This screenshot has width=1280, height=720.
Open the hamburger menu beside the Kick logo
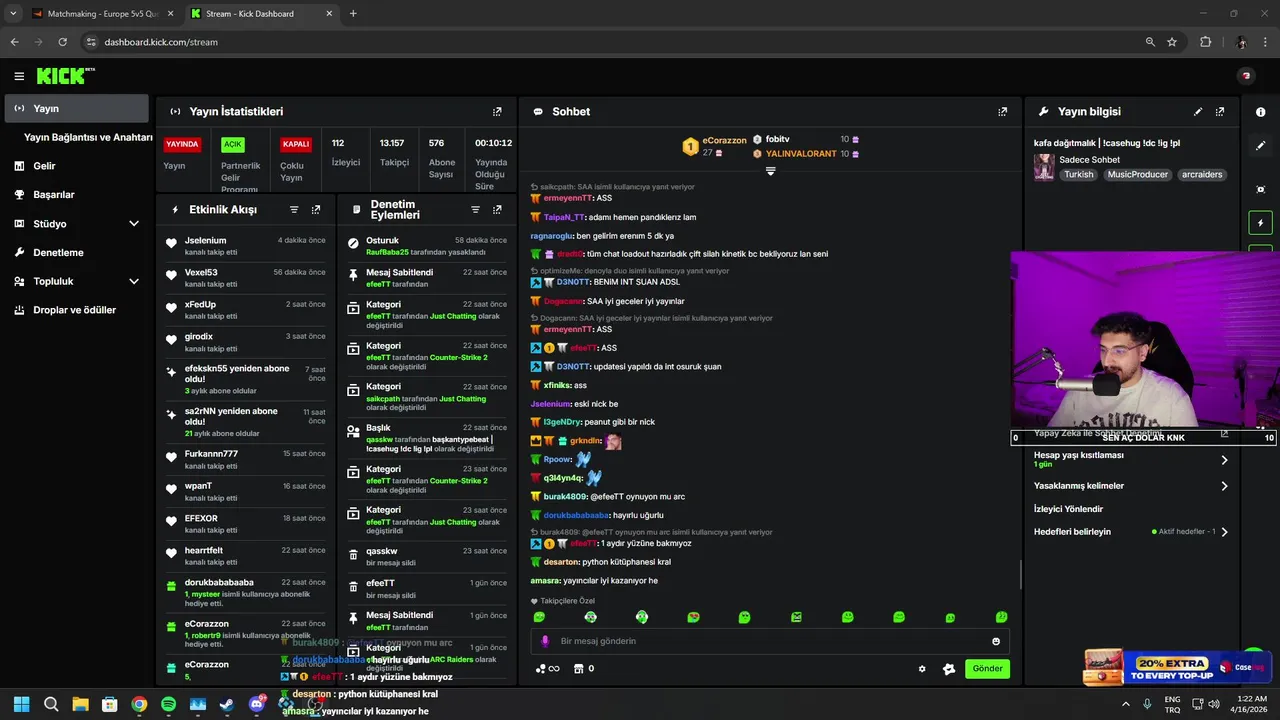(19, 76)
